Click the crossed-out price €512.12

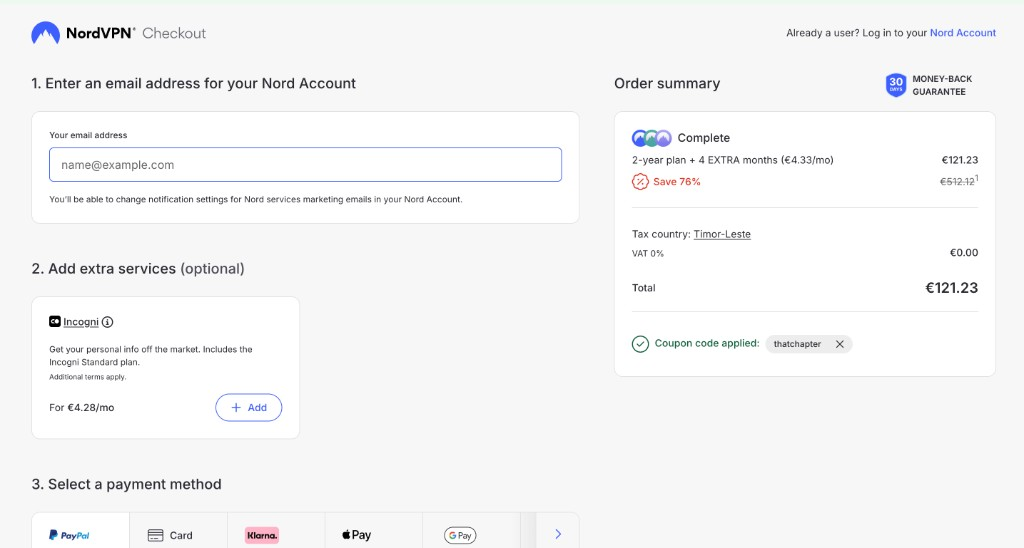tap(957, 182)
